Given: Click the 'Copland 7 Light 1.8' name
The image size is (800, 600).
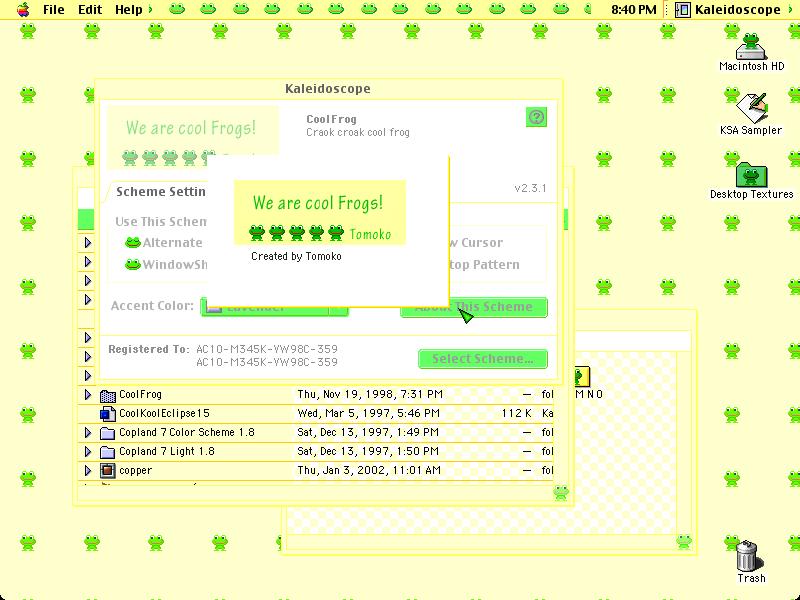Looking at the screenshot, I should tap(167, 451).
